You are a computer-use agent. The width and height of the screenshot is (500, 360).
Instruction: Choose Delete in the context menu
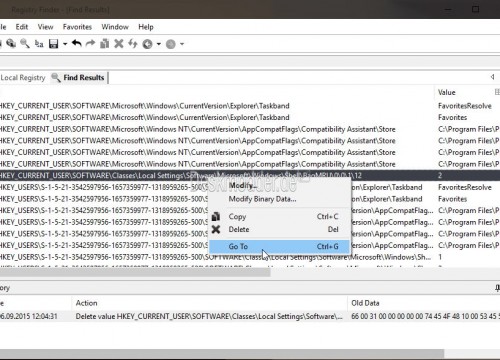tap(279, 229)
